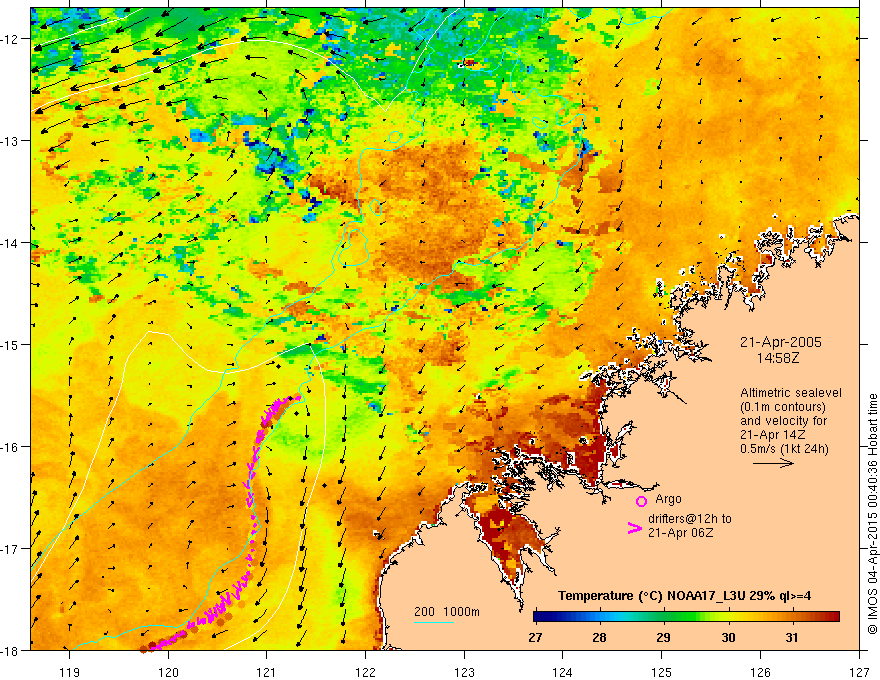Screen dimensions: 880x680
Task: Click the cyan 200 1000m isobath legend line
Action: pyautogui.click(x=434, y=622)
